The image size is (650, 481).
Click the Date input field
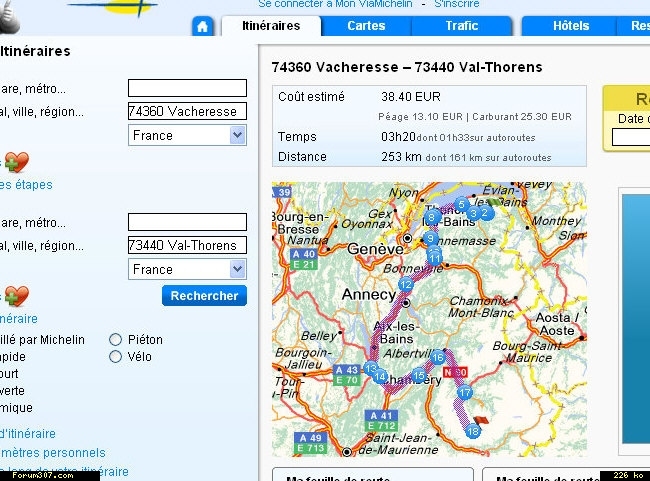click(x=631, y=137)
